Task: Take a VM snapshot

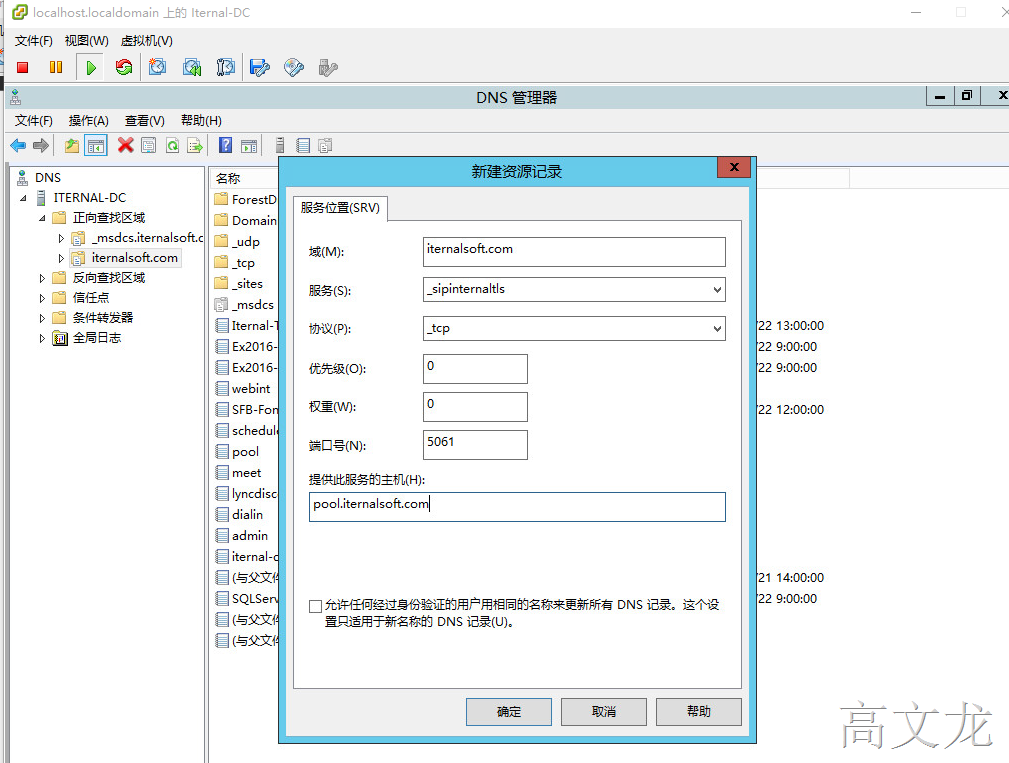Action: [x=157, y=67]
